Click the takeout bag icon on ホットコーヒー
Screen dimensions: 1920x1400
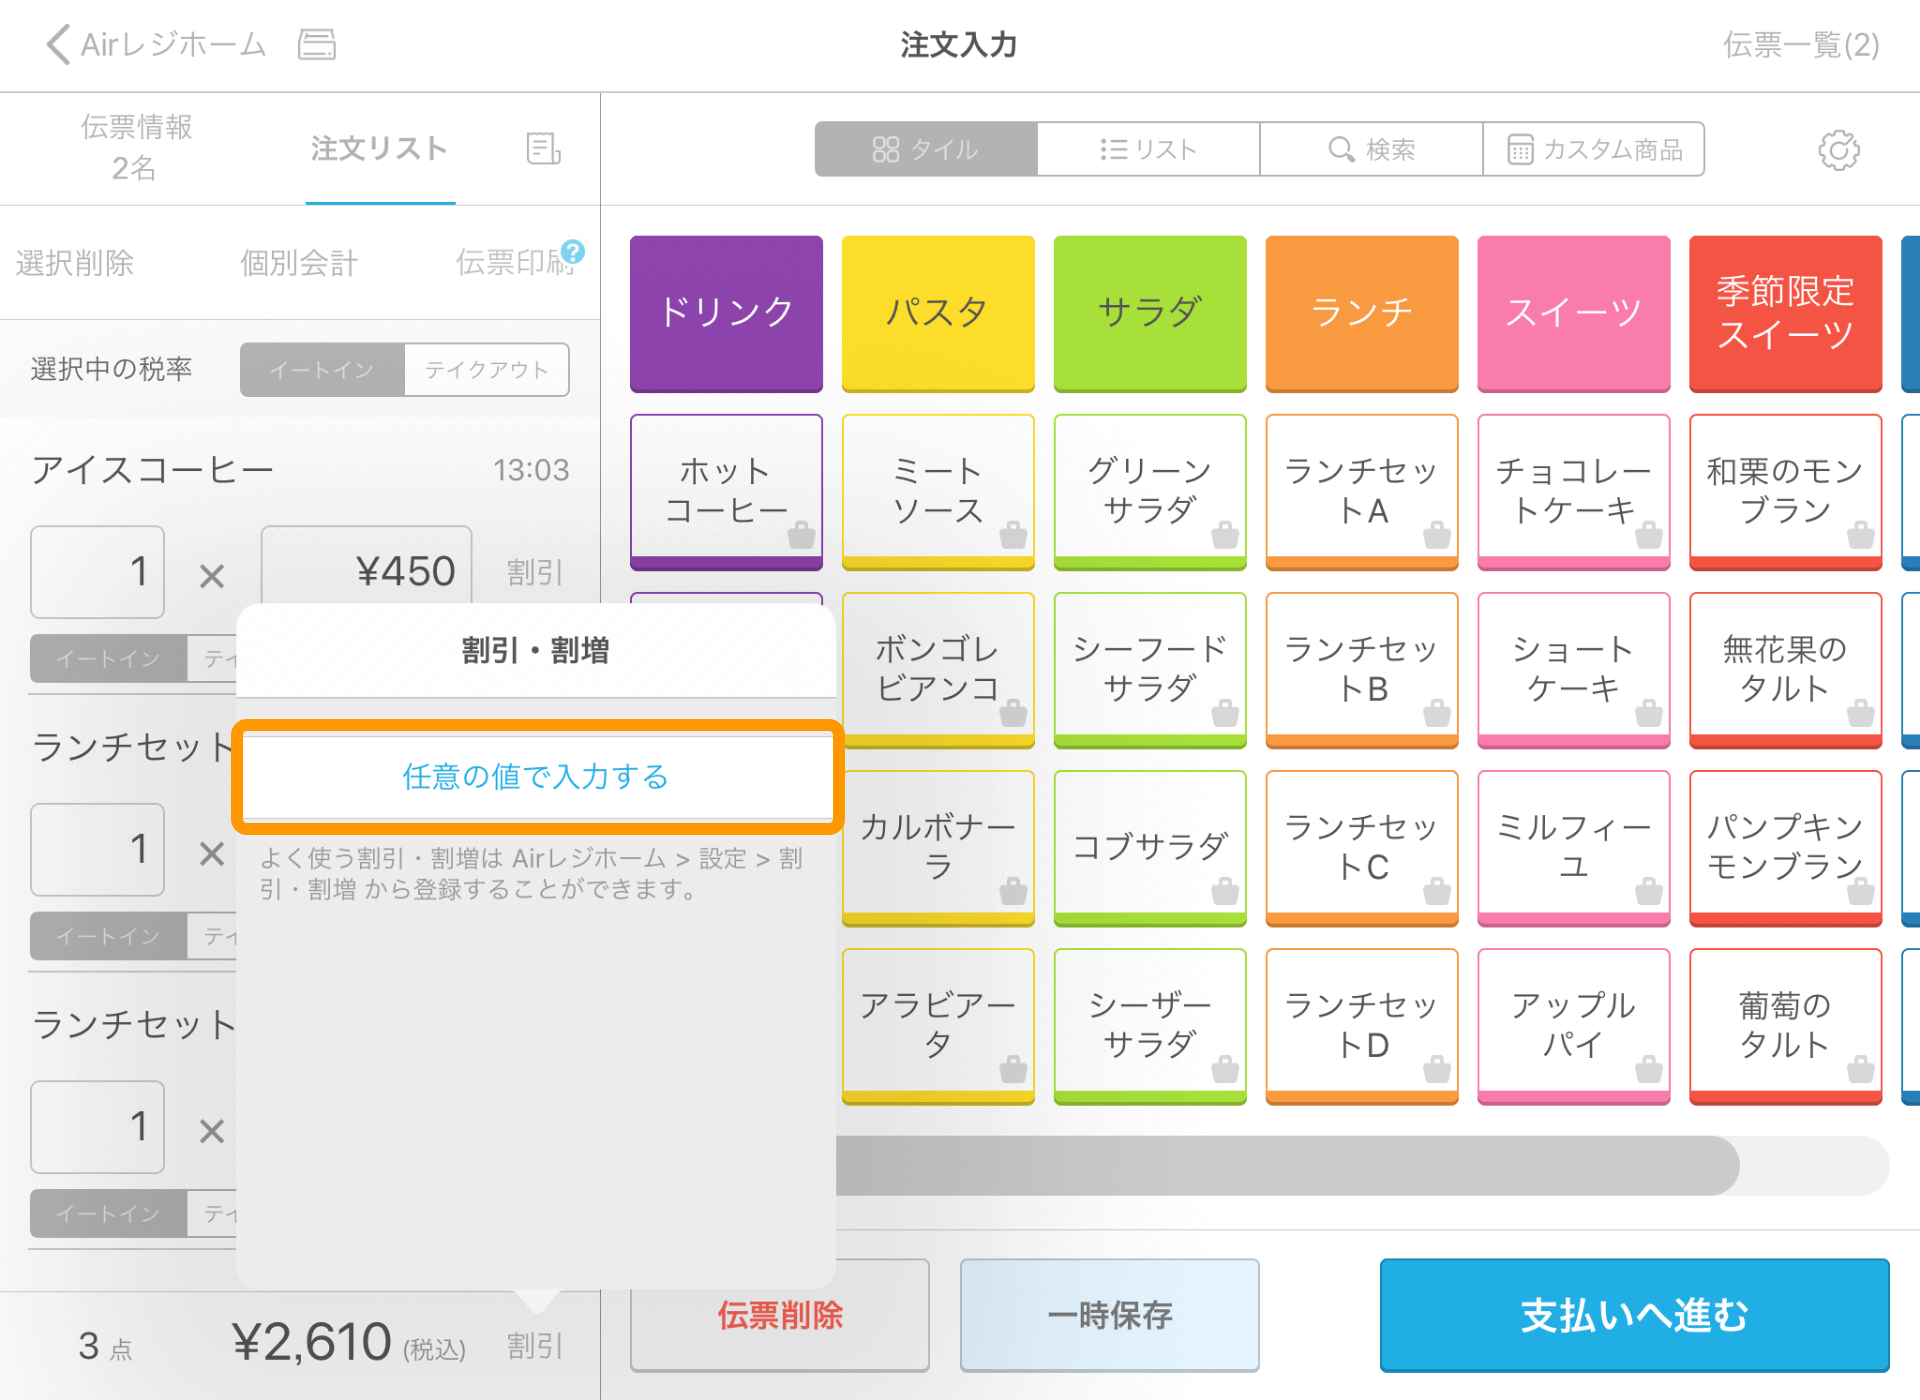[x=801, y=536]
